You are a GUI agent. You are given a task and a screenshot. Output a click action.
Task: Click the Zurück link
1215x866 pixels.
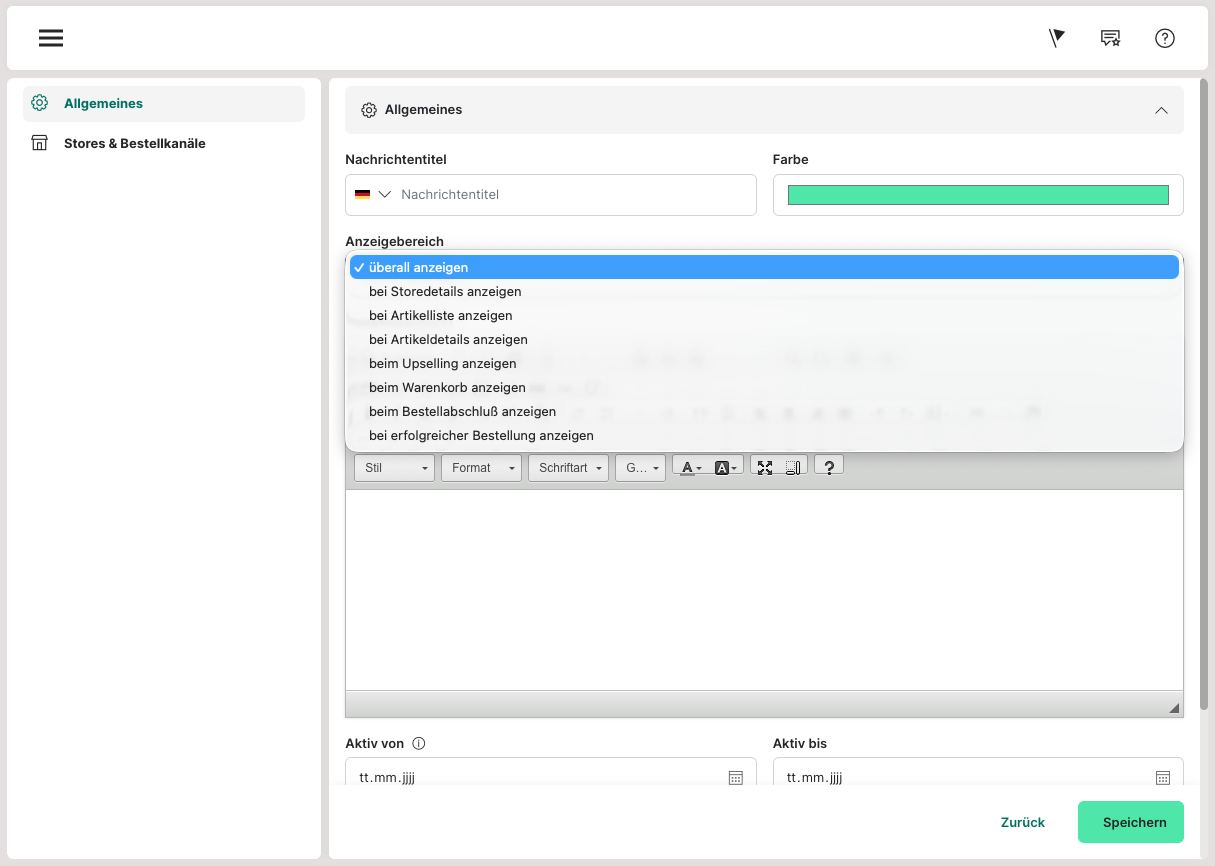tap(1022, 822)
